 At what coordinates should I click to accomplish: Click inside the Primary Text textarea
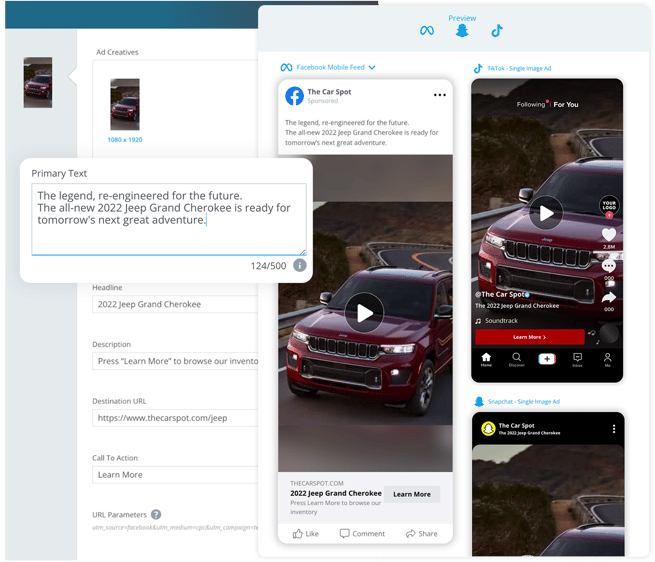point(169,219)
